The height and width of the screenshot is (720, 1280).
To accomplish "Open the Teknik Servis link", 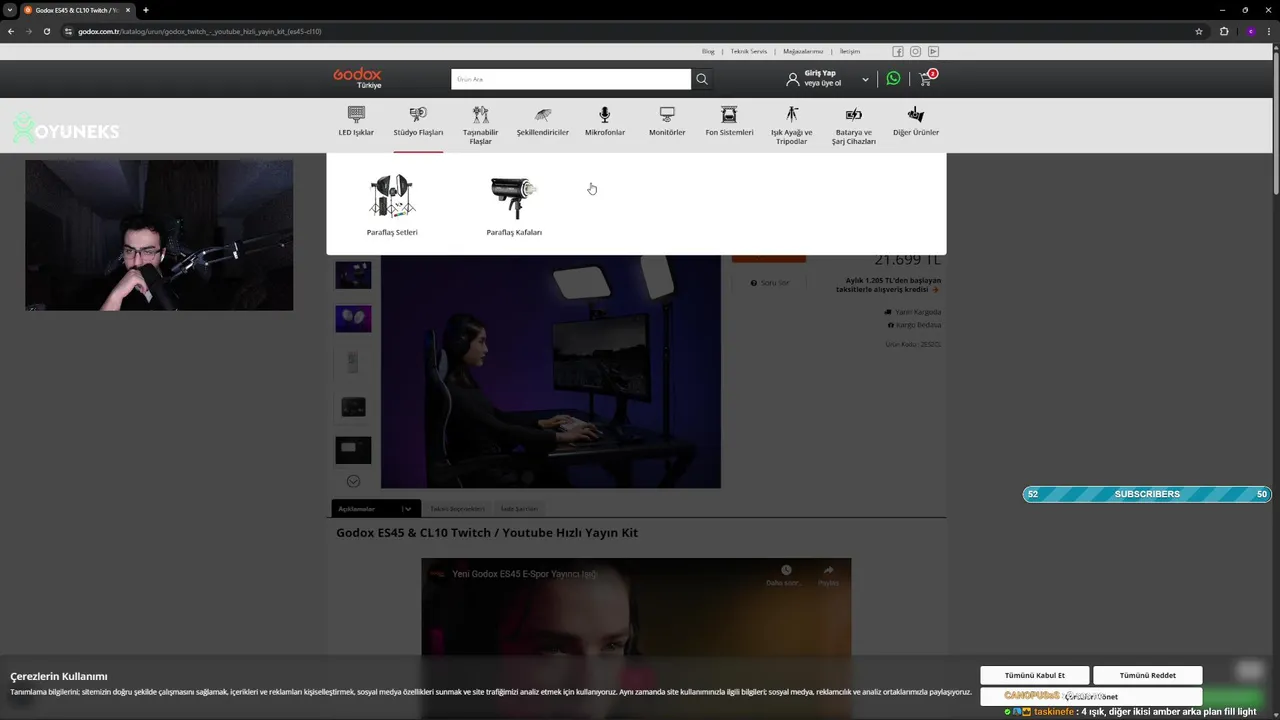I will 749,51.
